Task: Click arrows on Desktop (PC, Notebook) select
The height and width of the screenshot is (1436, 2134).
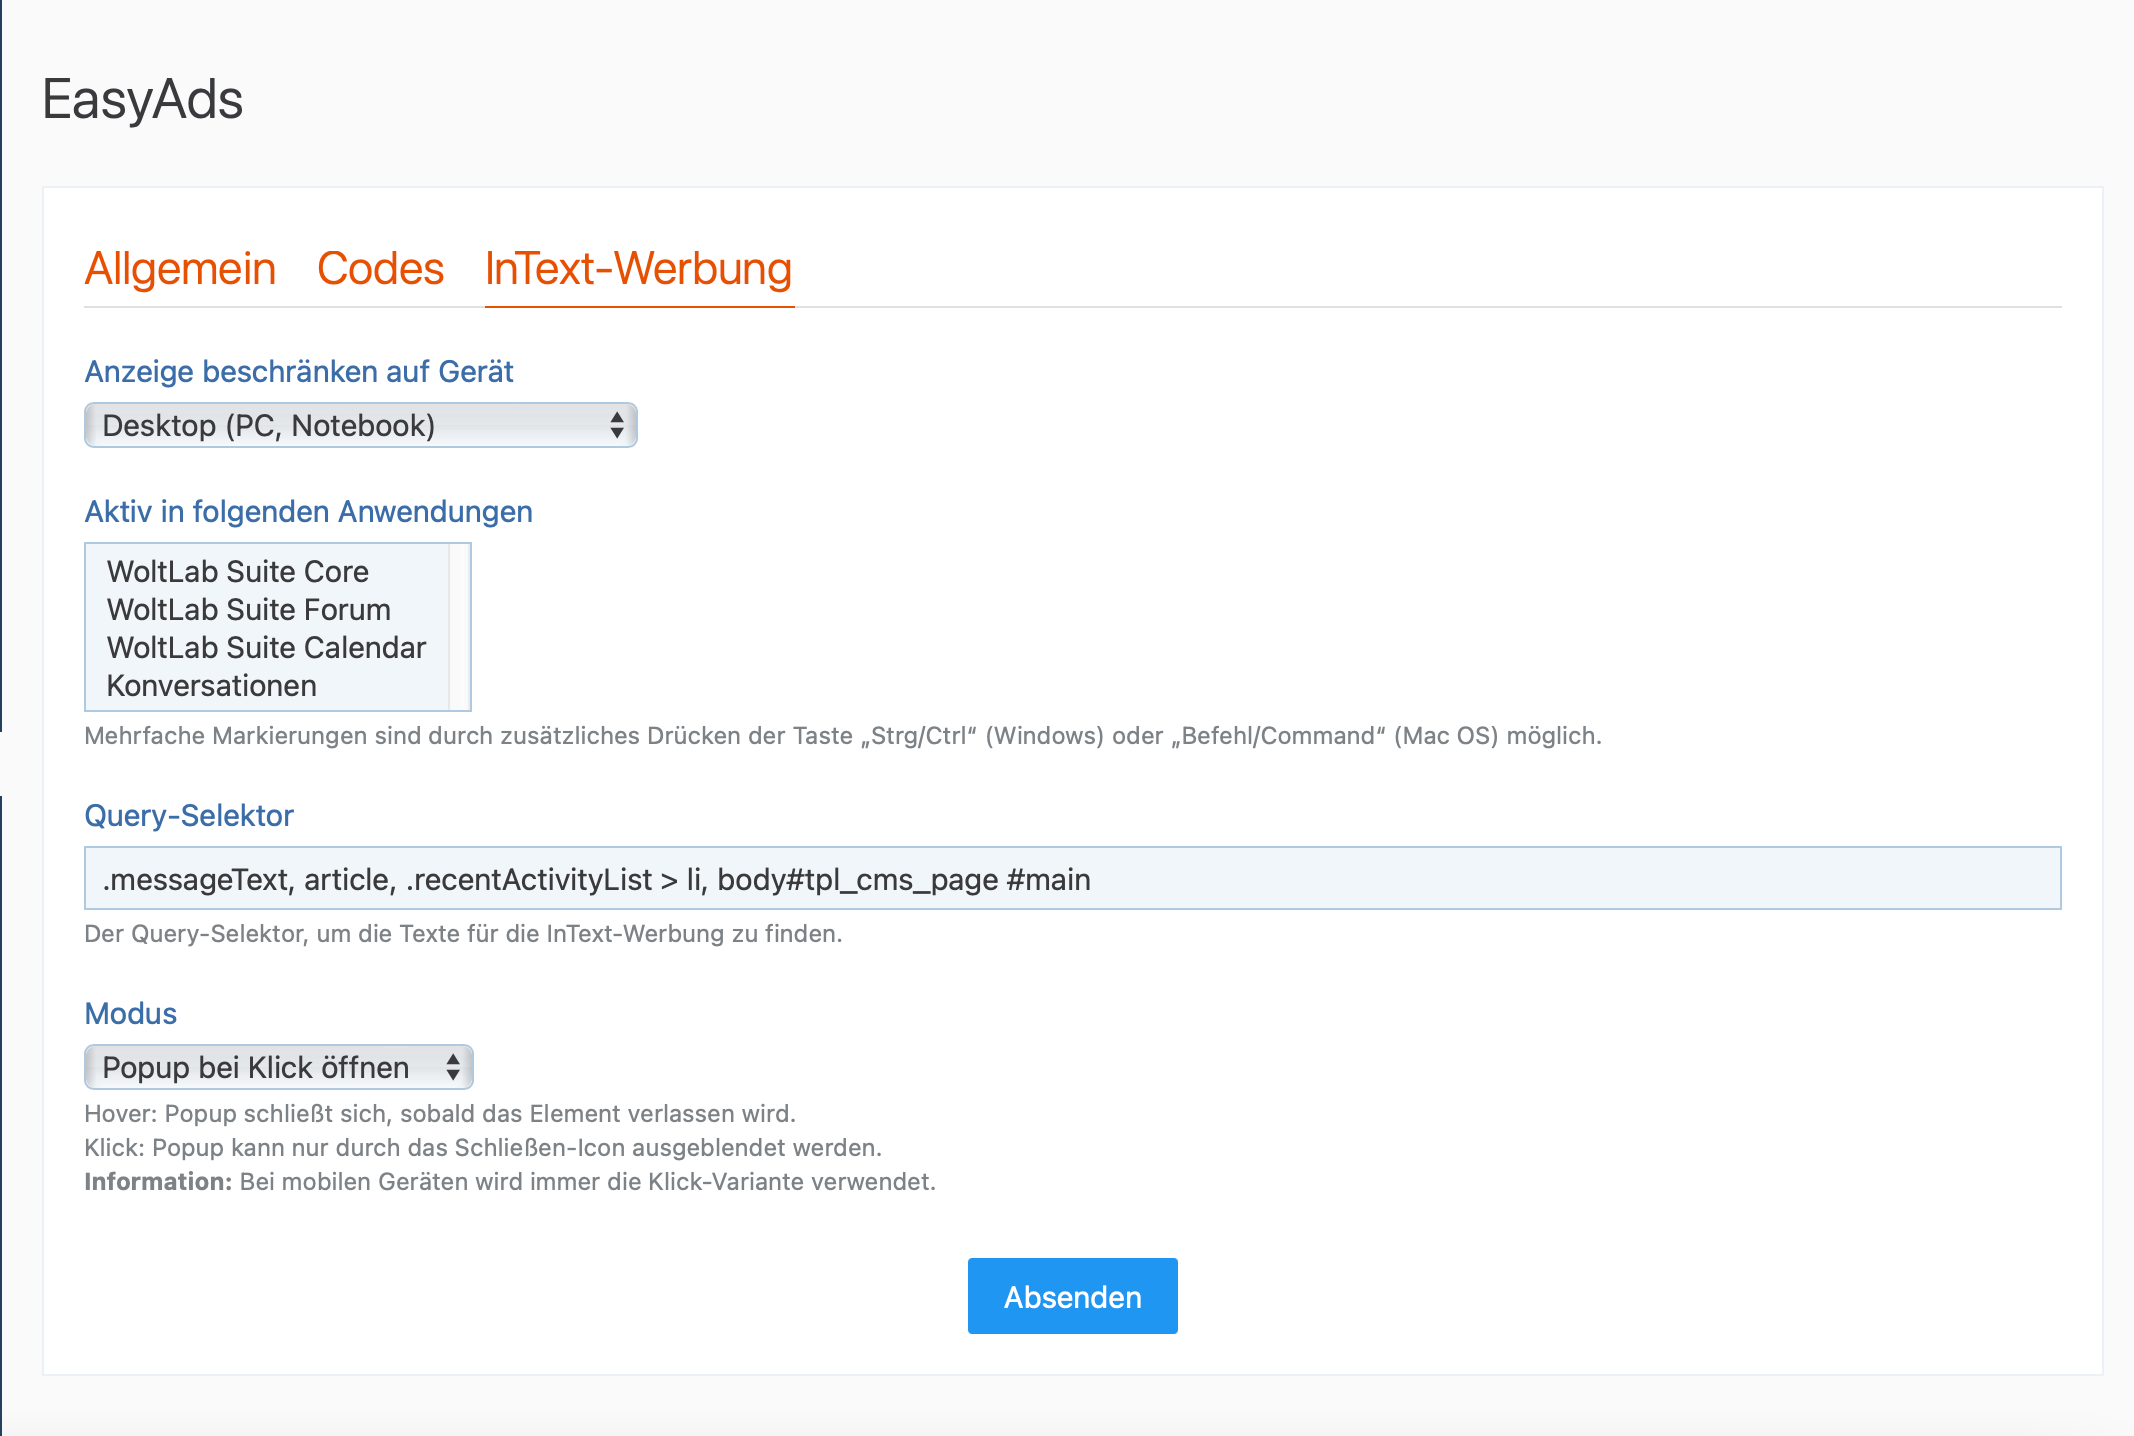Action: coord(617,426)
